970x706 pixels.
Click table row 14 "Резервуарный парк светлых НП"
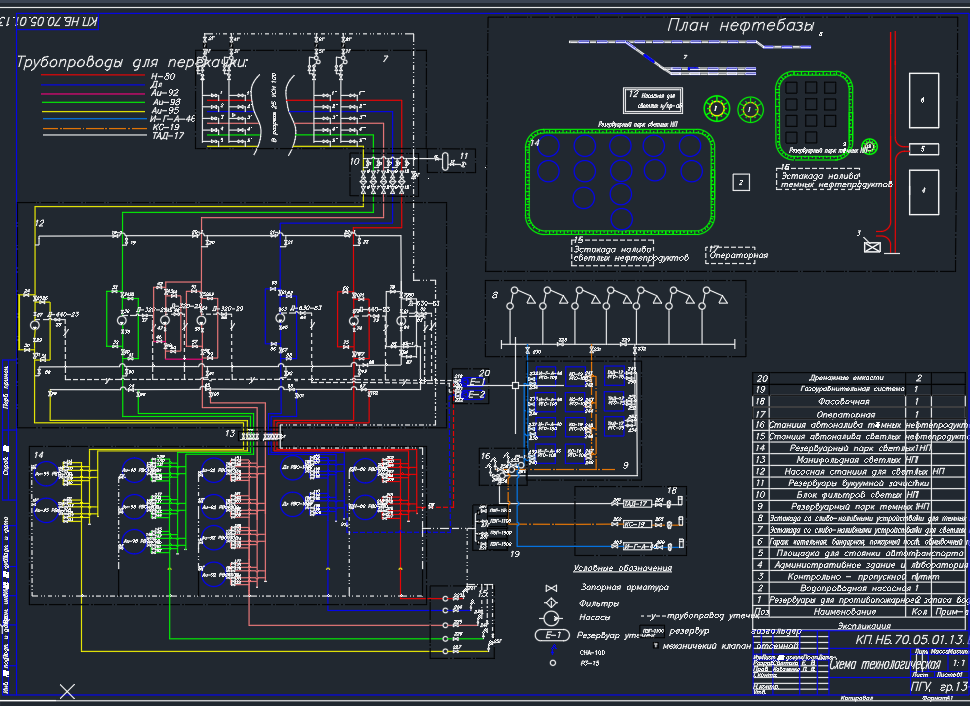click(859, 448)
